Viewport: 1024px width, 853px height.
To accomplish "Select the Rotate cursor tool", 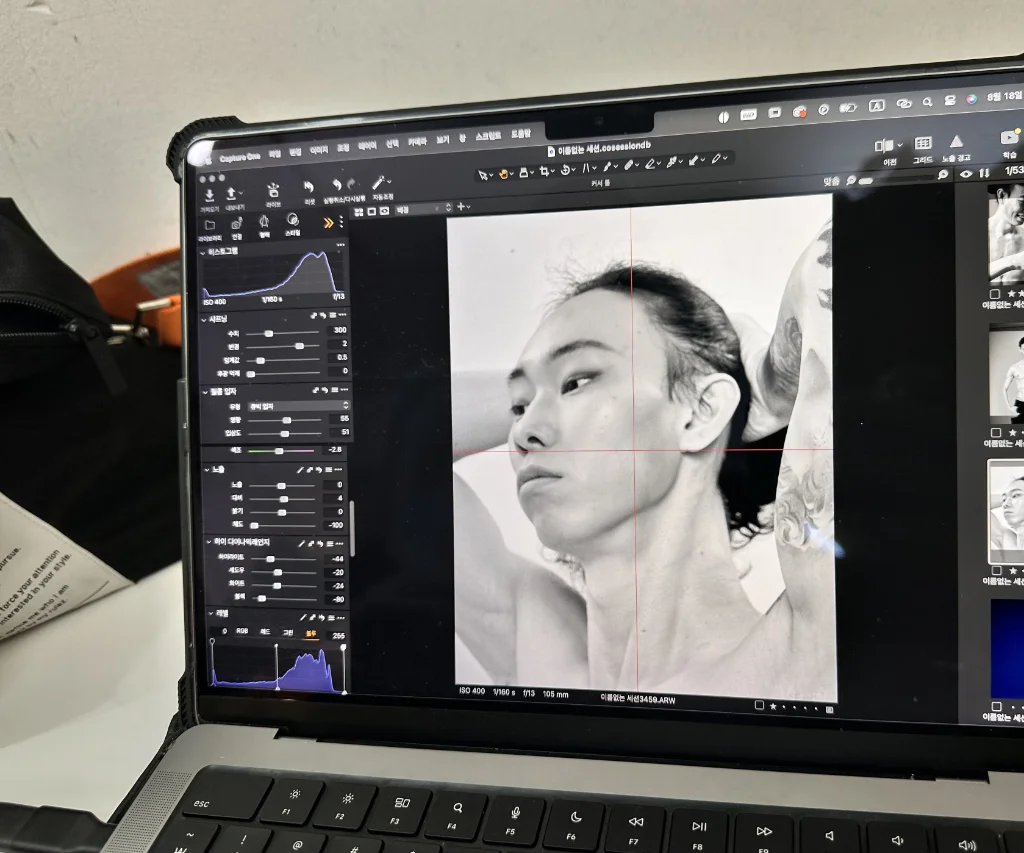I will (x=566, y=170).
